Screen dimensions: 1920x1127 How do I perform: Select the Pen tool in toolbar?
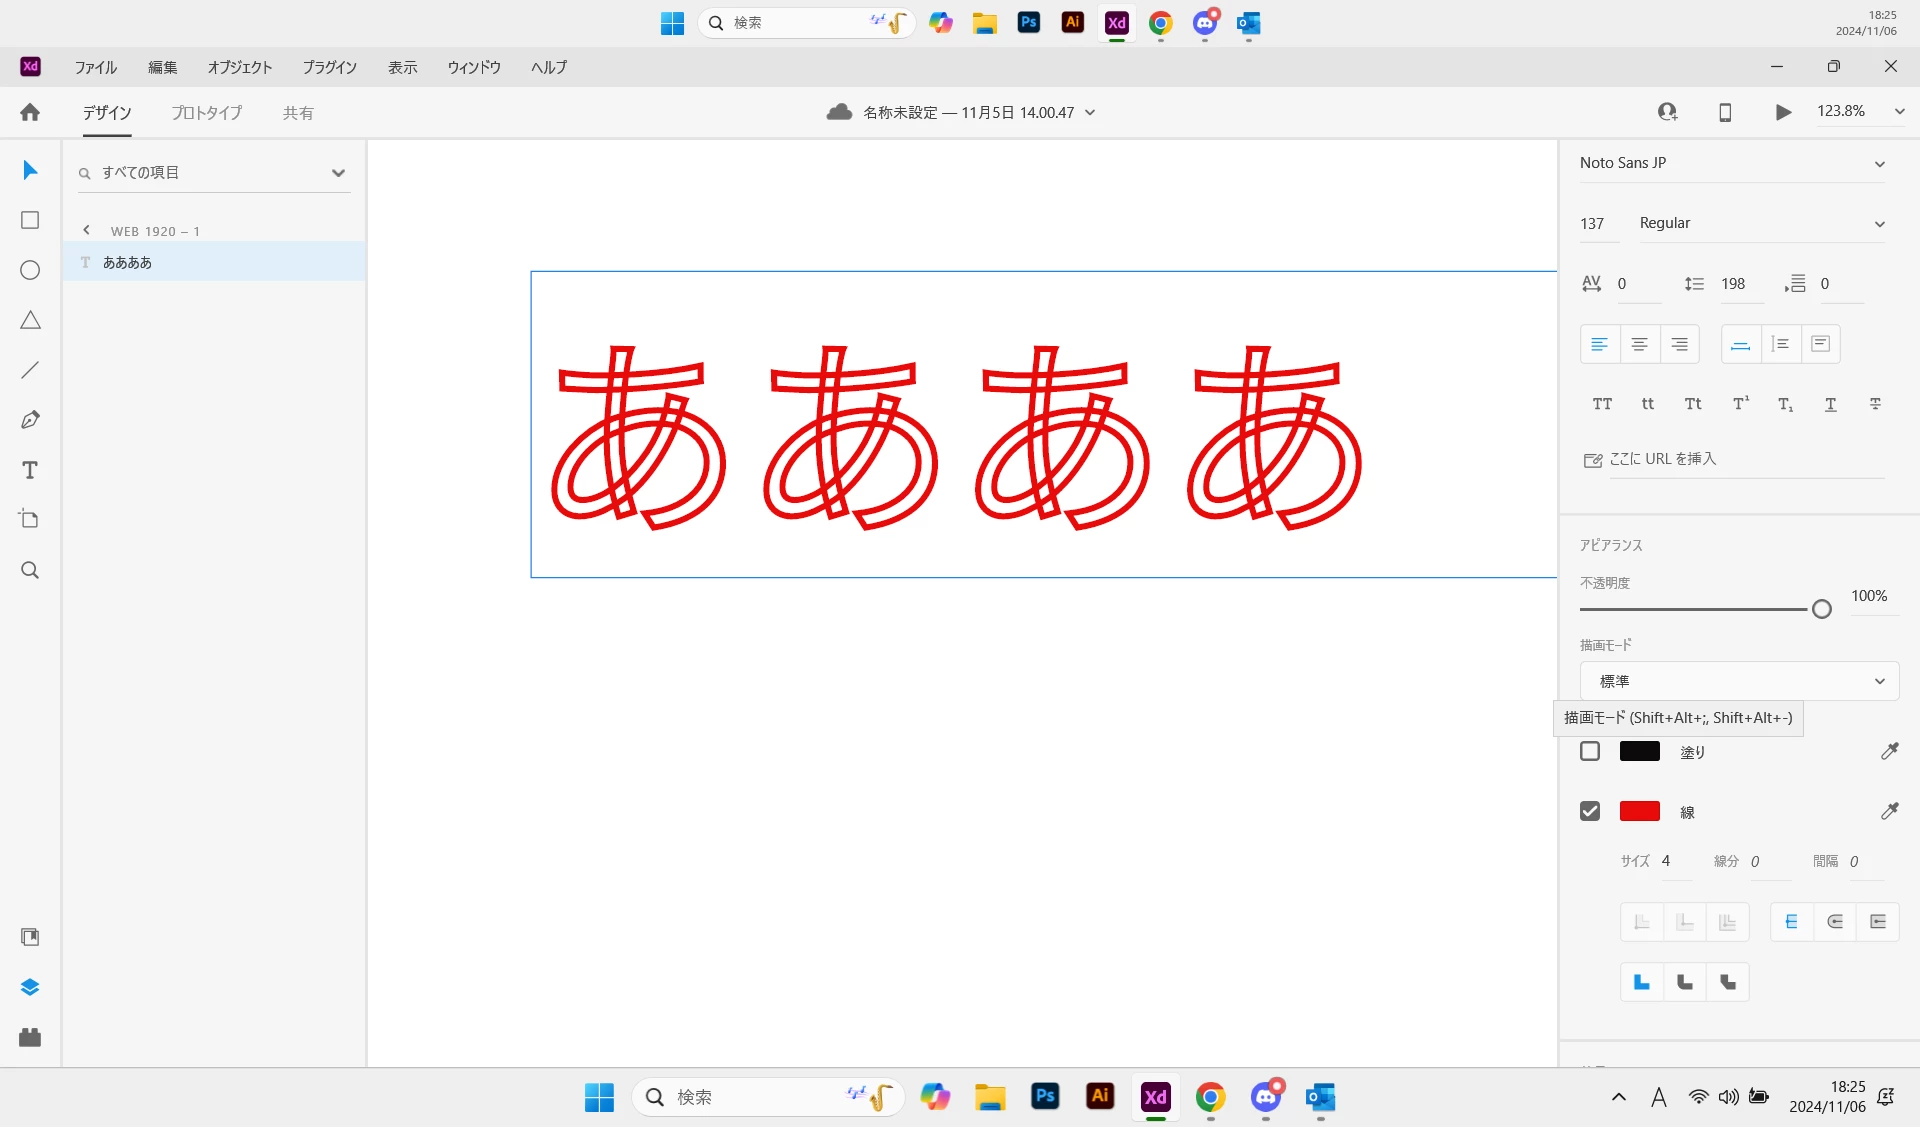pyautogui.click(x=30, y=420)
